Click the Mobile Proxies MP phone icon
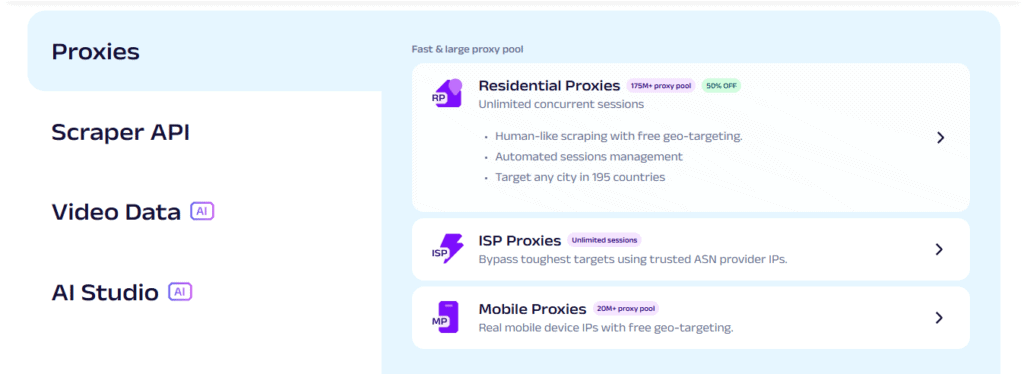 [x=447, y=317]
